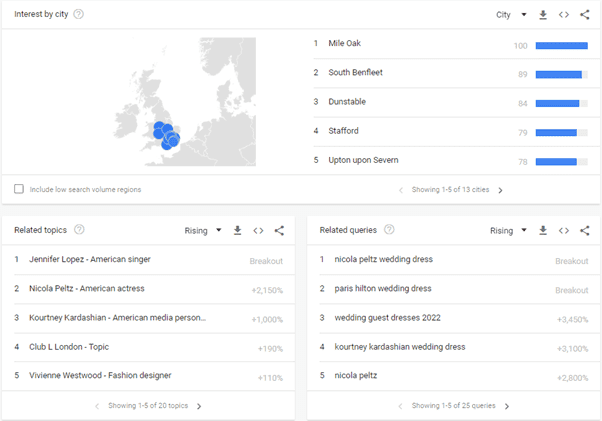Click 'Showing 1-5 of 25 queries' text
Screen dimensions: 602x421
point(453,406)
